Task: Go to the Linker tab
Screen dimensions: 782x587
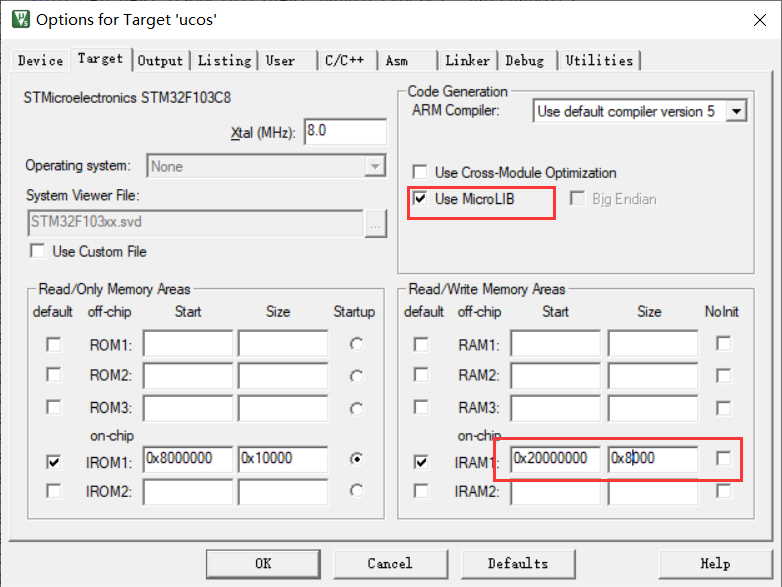Action: tap(467, 61)
